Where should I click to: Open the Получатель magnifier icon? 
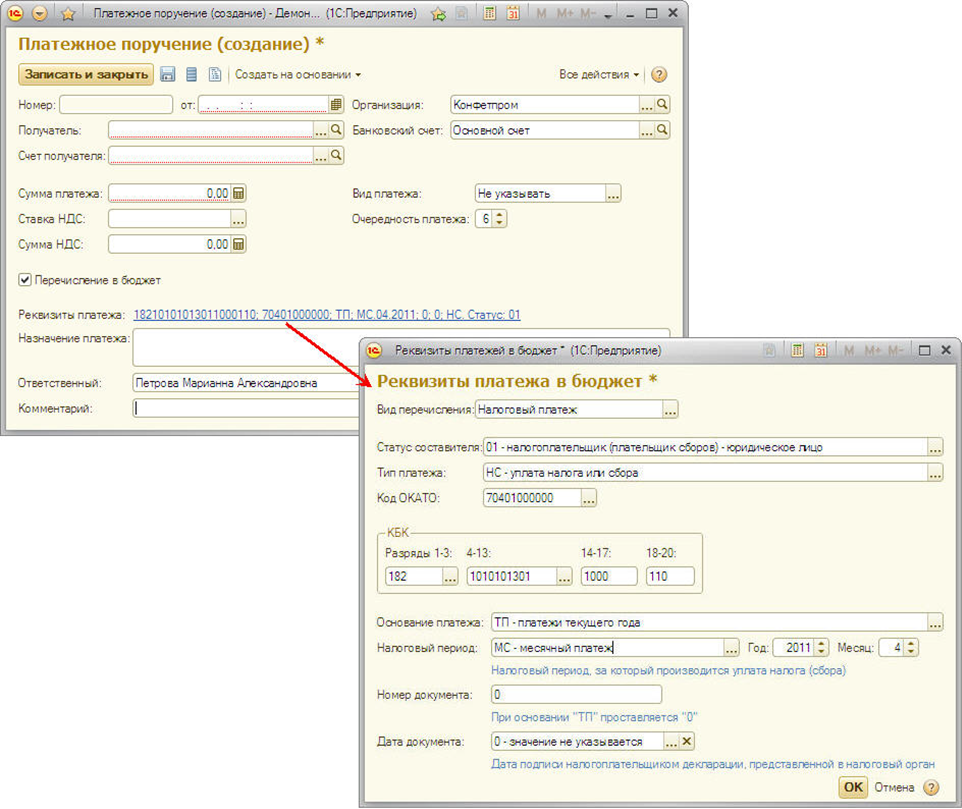click(336, 130)
